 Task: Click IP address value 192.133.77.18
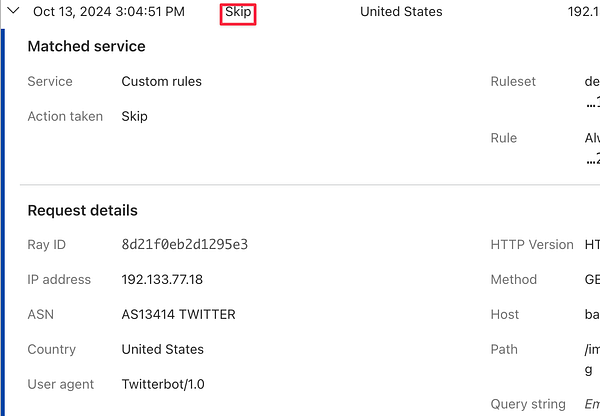click(164, 279)
